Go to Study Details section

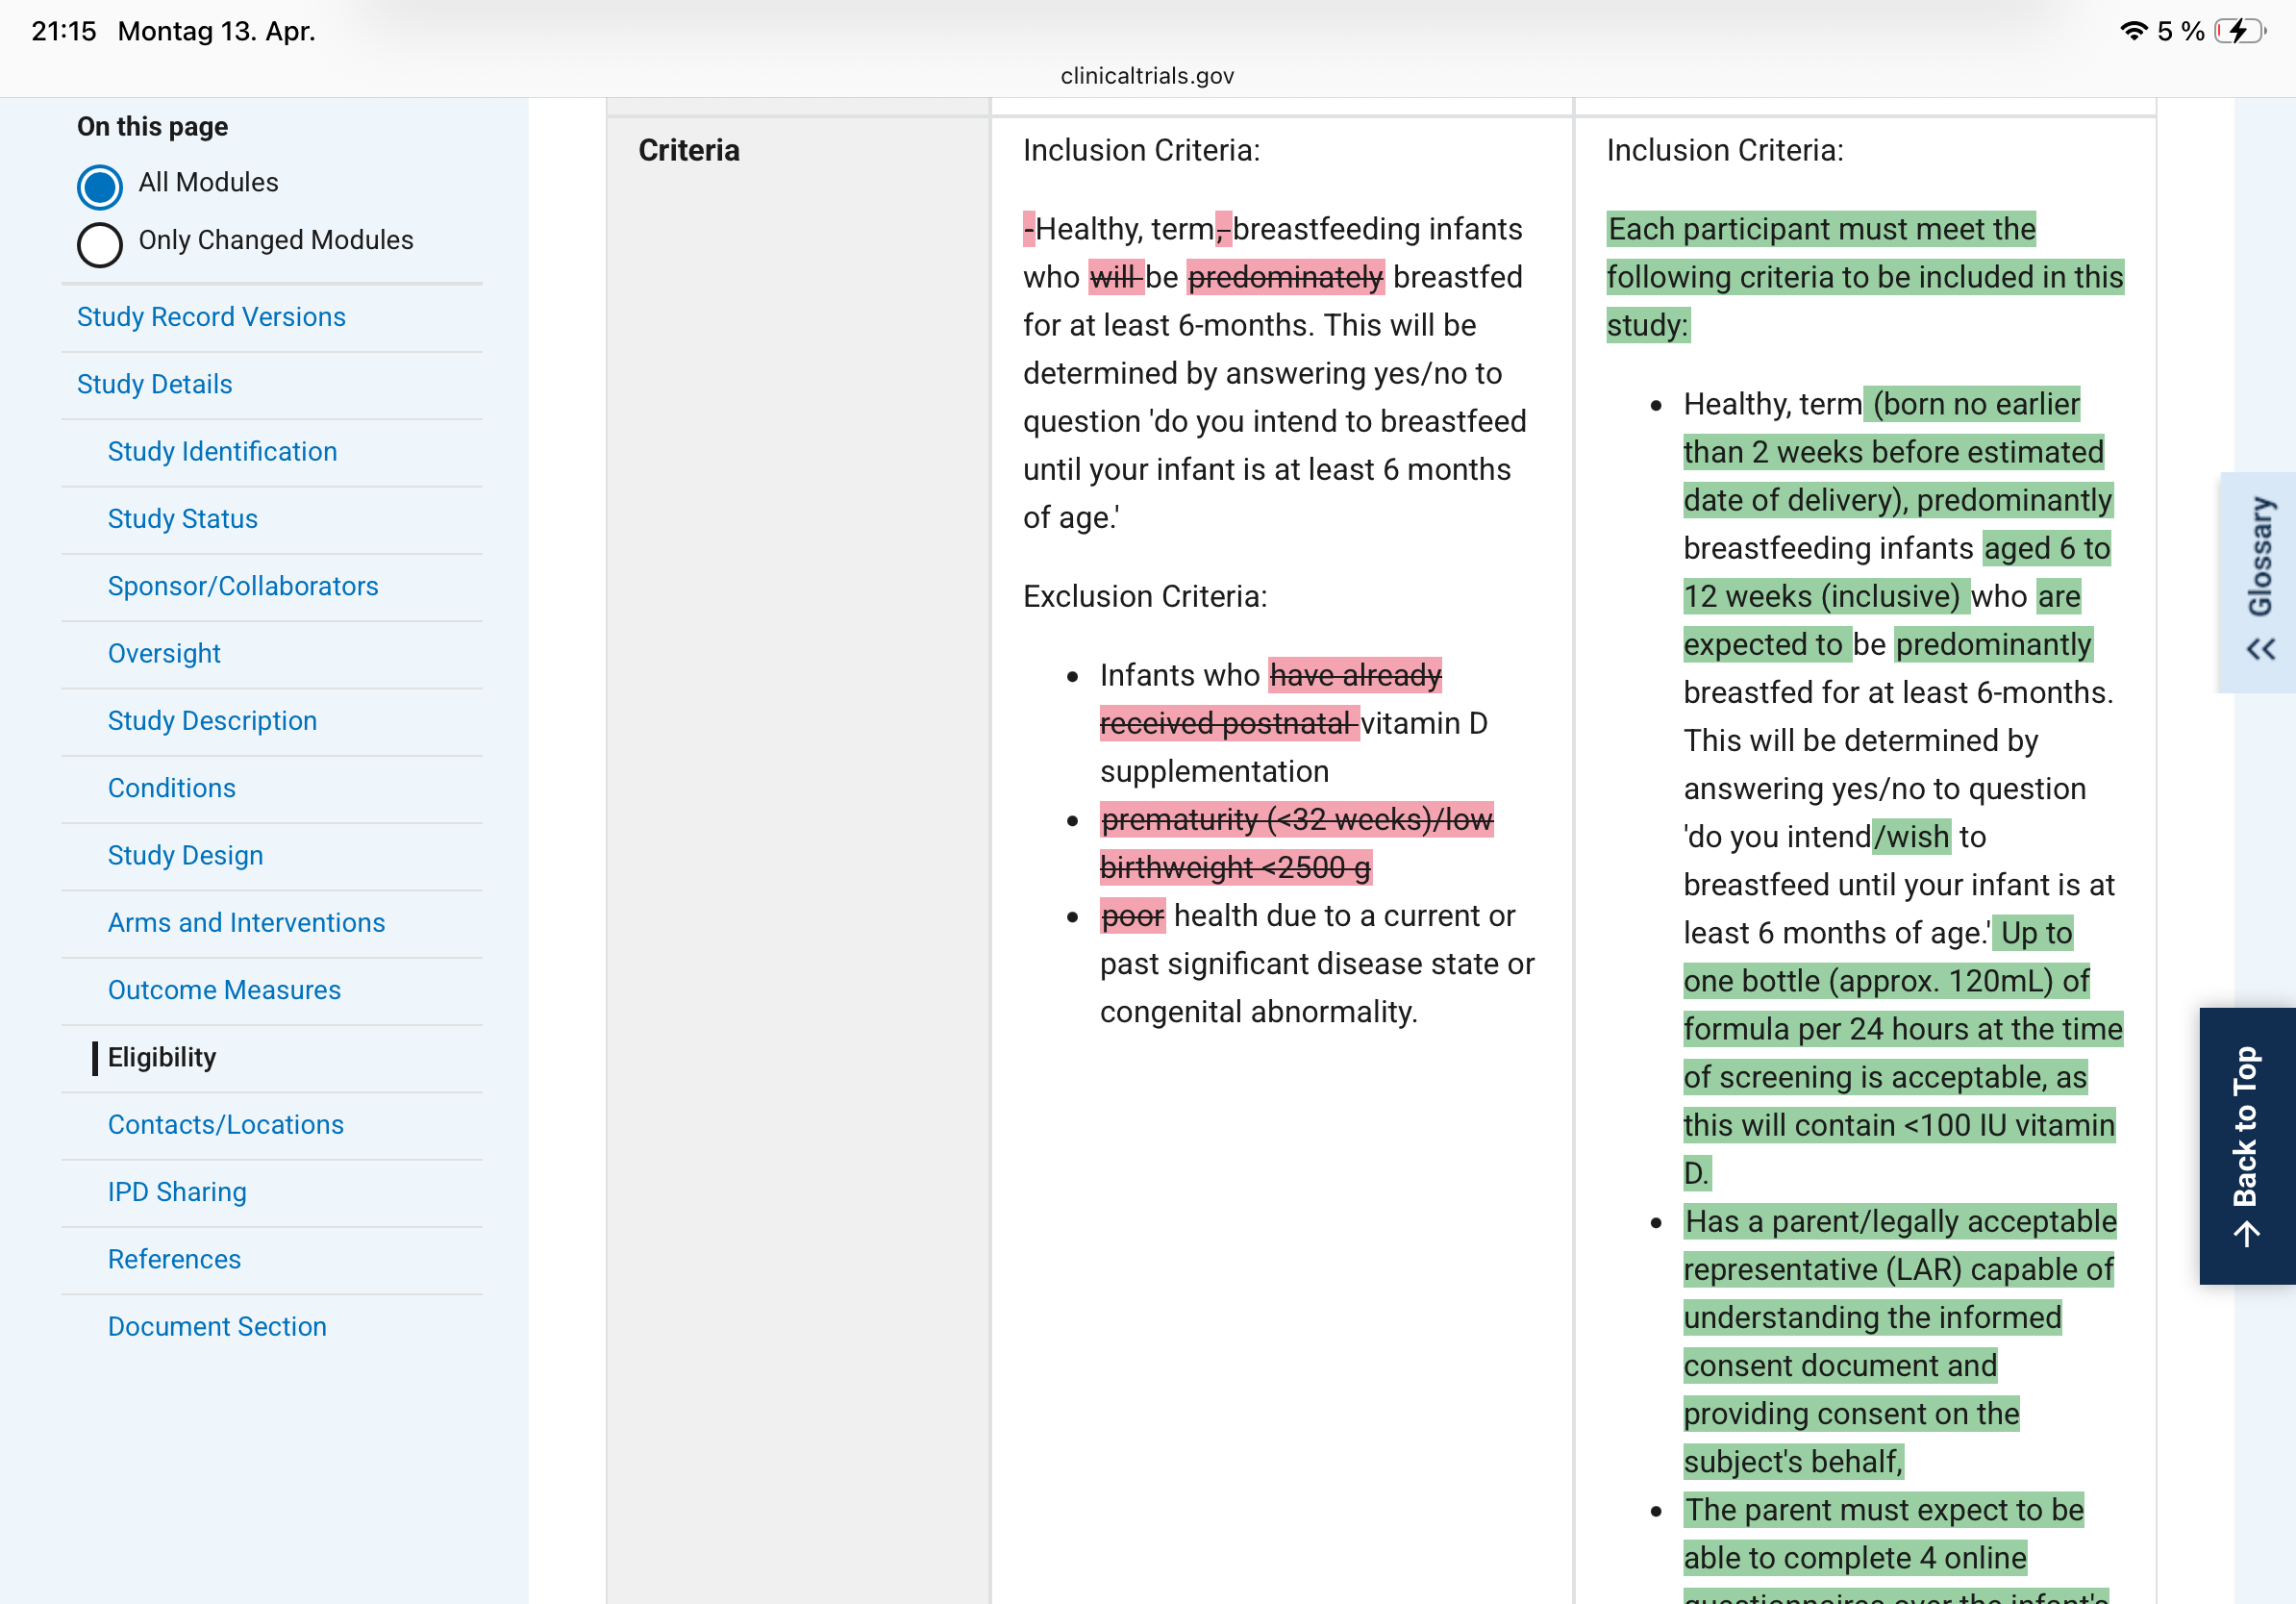154,384
